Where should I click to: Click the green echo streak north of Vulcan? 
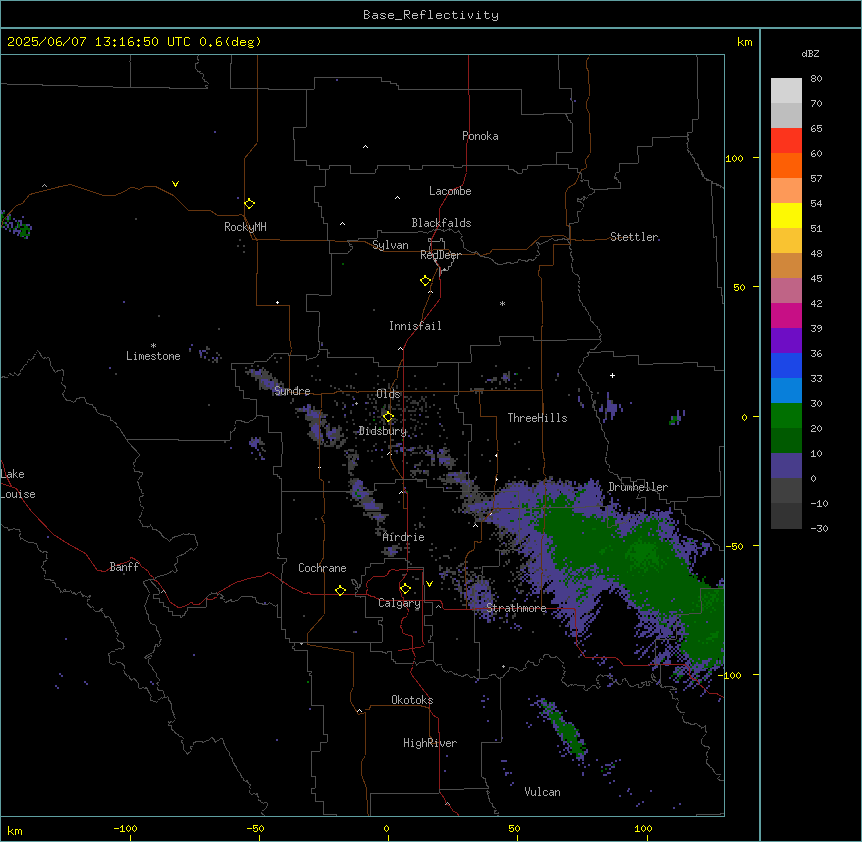pyautogui.click(x=563, y=728)
